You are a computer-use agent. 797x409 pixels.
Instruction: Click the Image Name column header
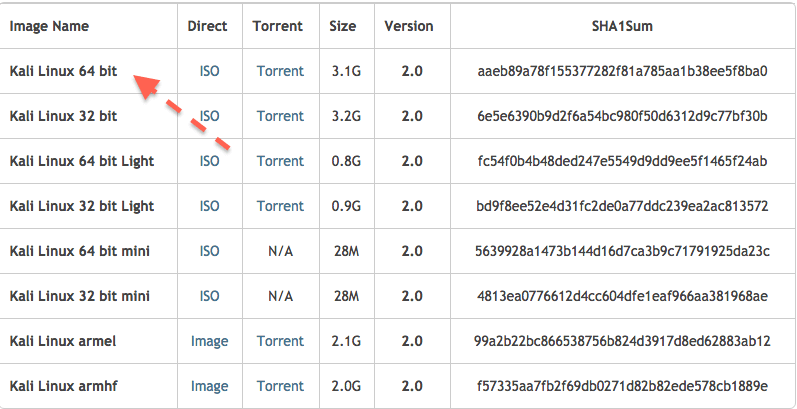(49, 26)
